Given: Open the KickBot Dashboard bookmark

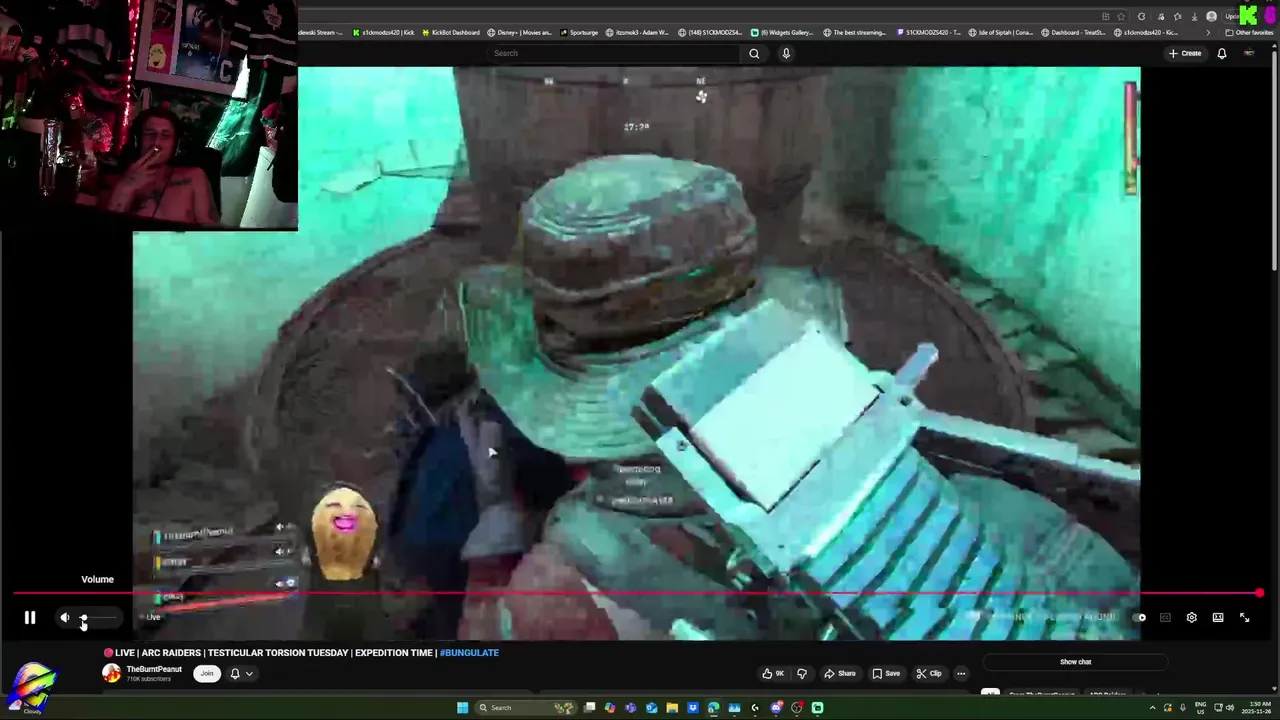Looking at the screenshot, I should click(451, 32).
